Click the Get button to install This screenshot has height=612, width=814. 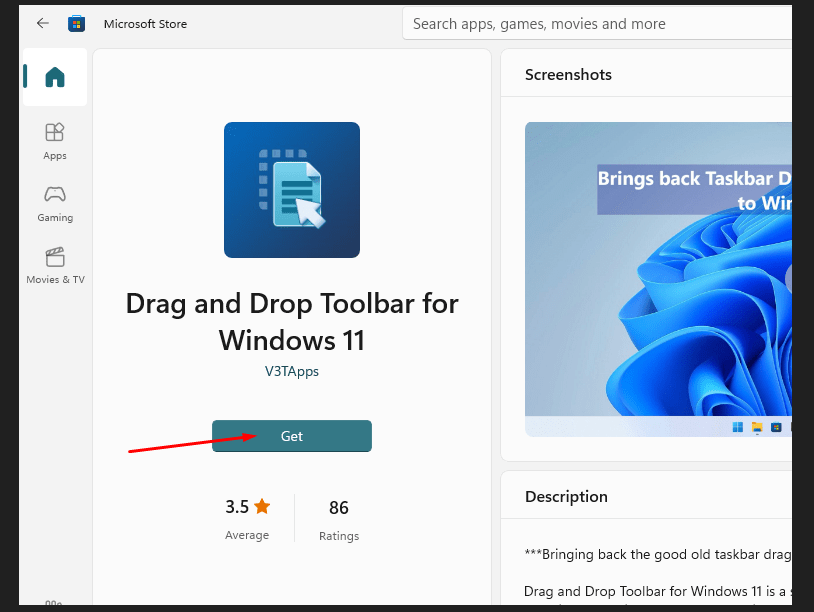[291, 436]
